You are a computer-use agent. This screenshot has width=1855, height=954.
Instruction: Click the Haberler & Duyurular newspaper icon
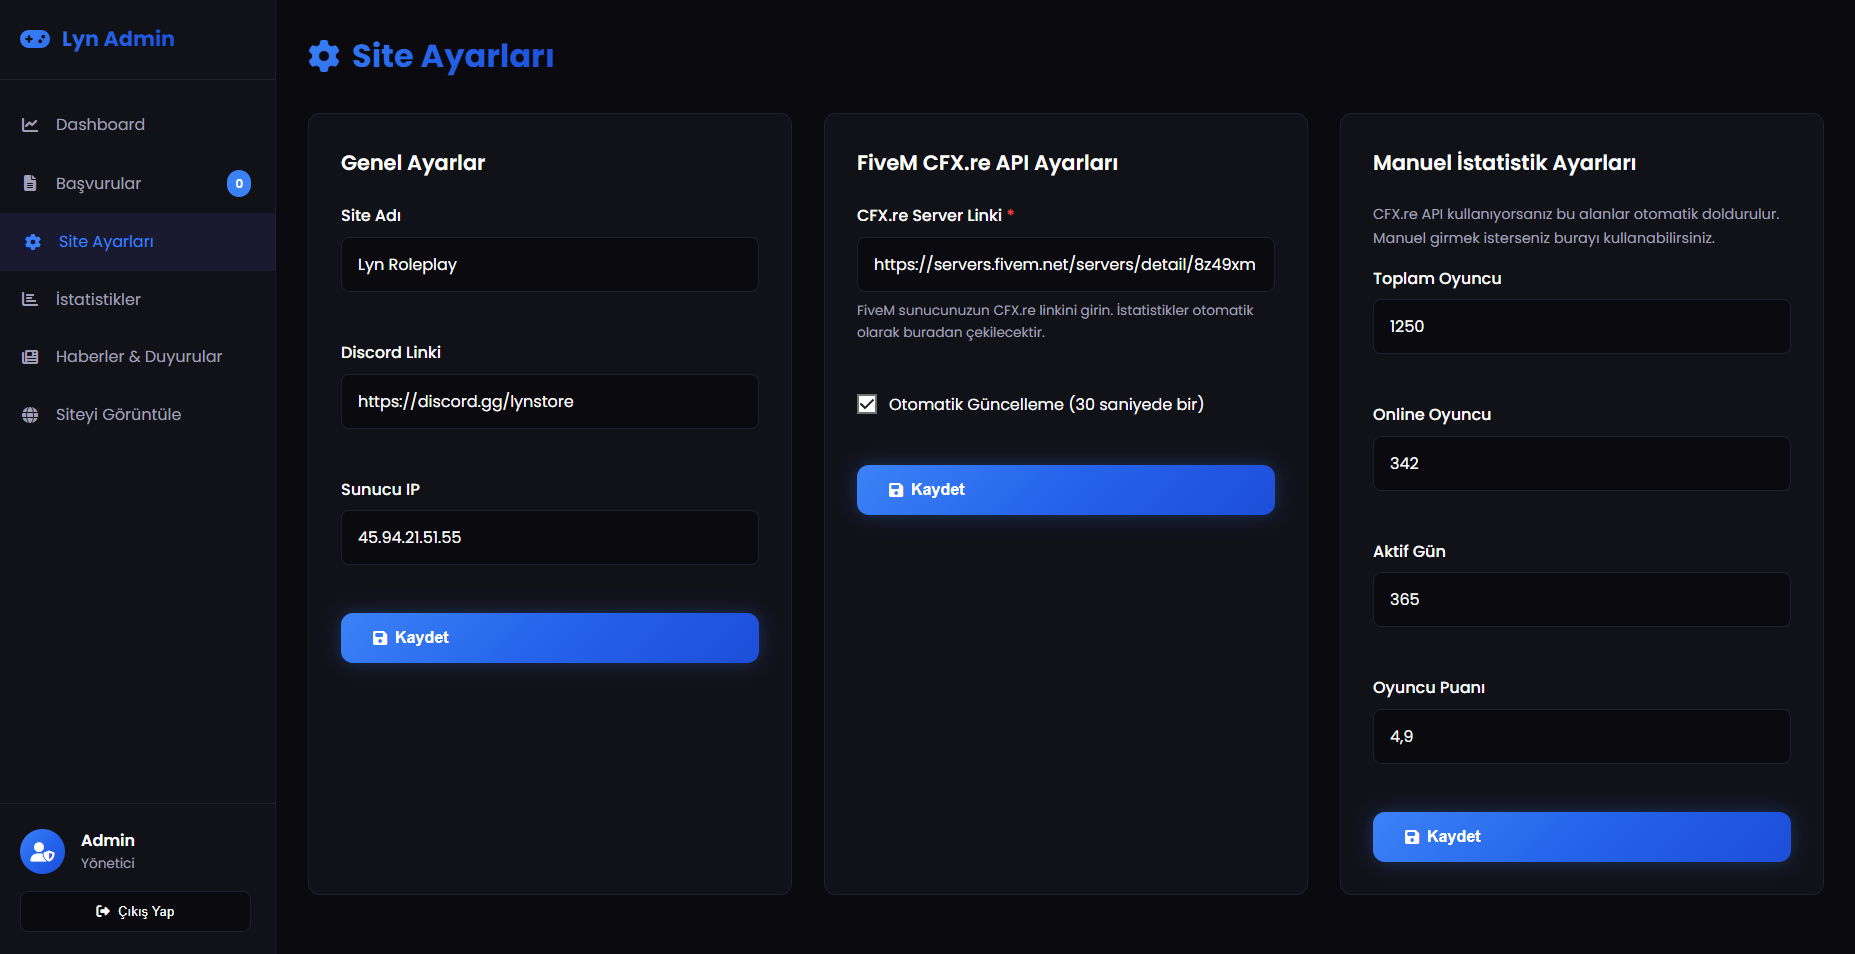click(x=30, y=357)
